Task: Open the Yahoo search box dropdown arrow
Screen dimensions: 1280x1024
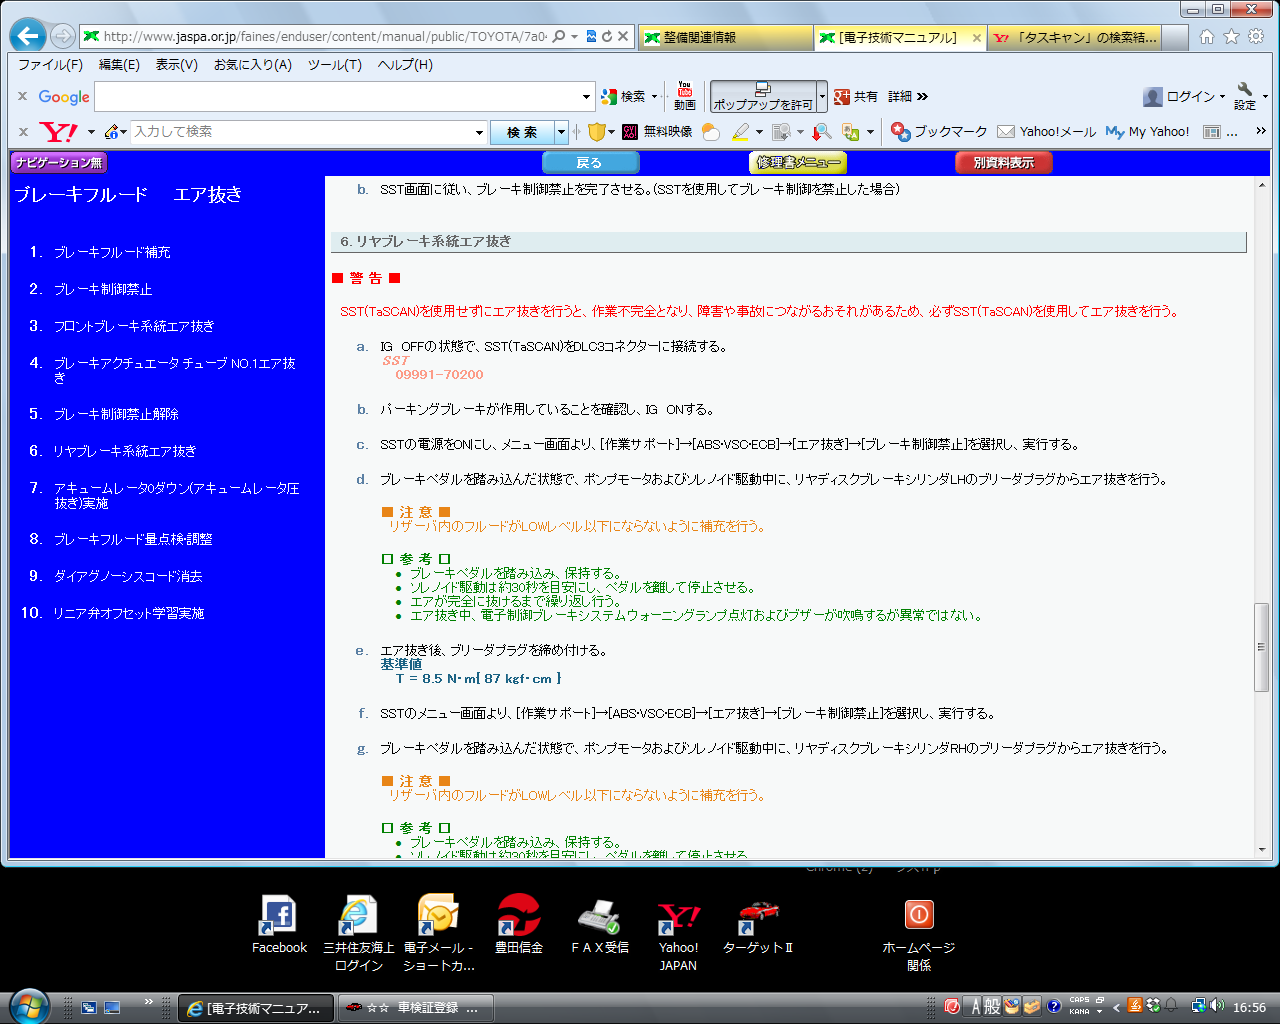Action: [479, 131]
